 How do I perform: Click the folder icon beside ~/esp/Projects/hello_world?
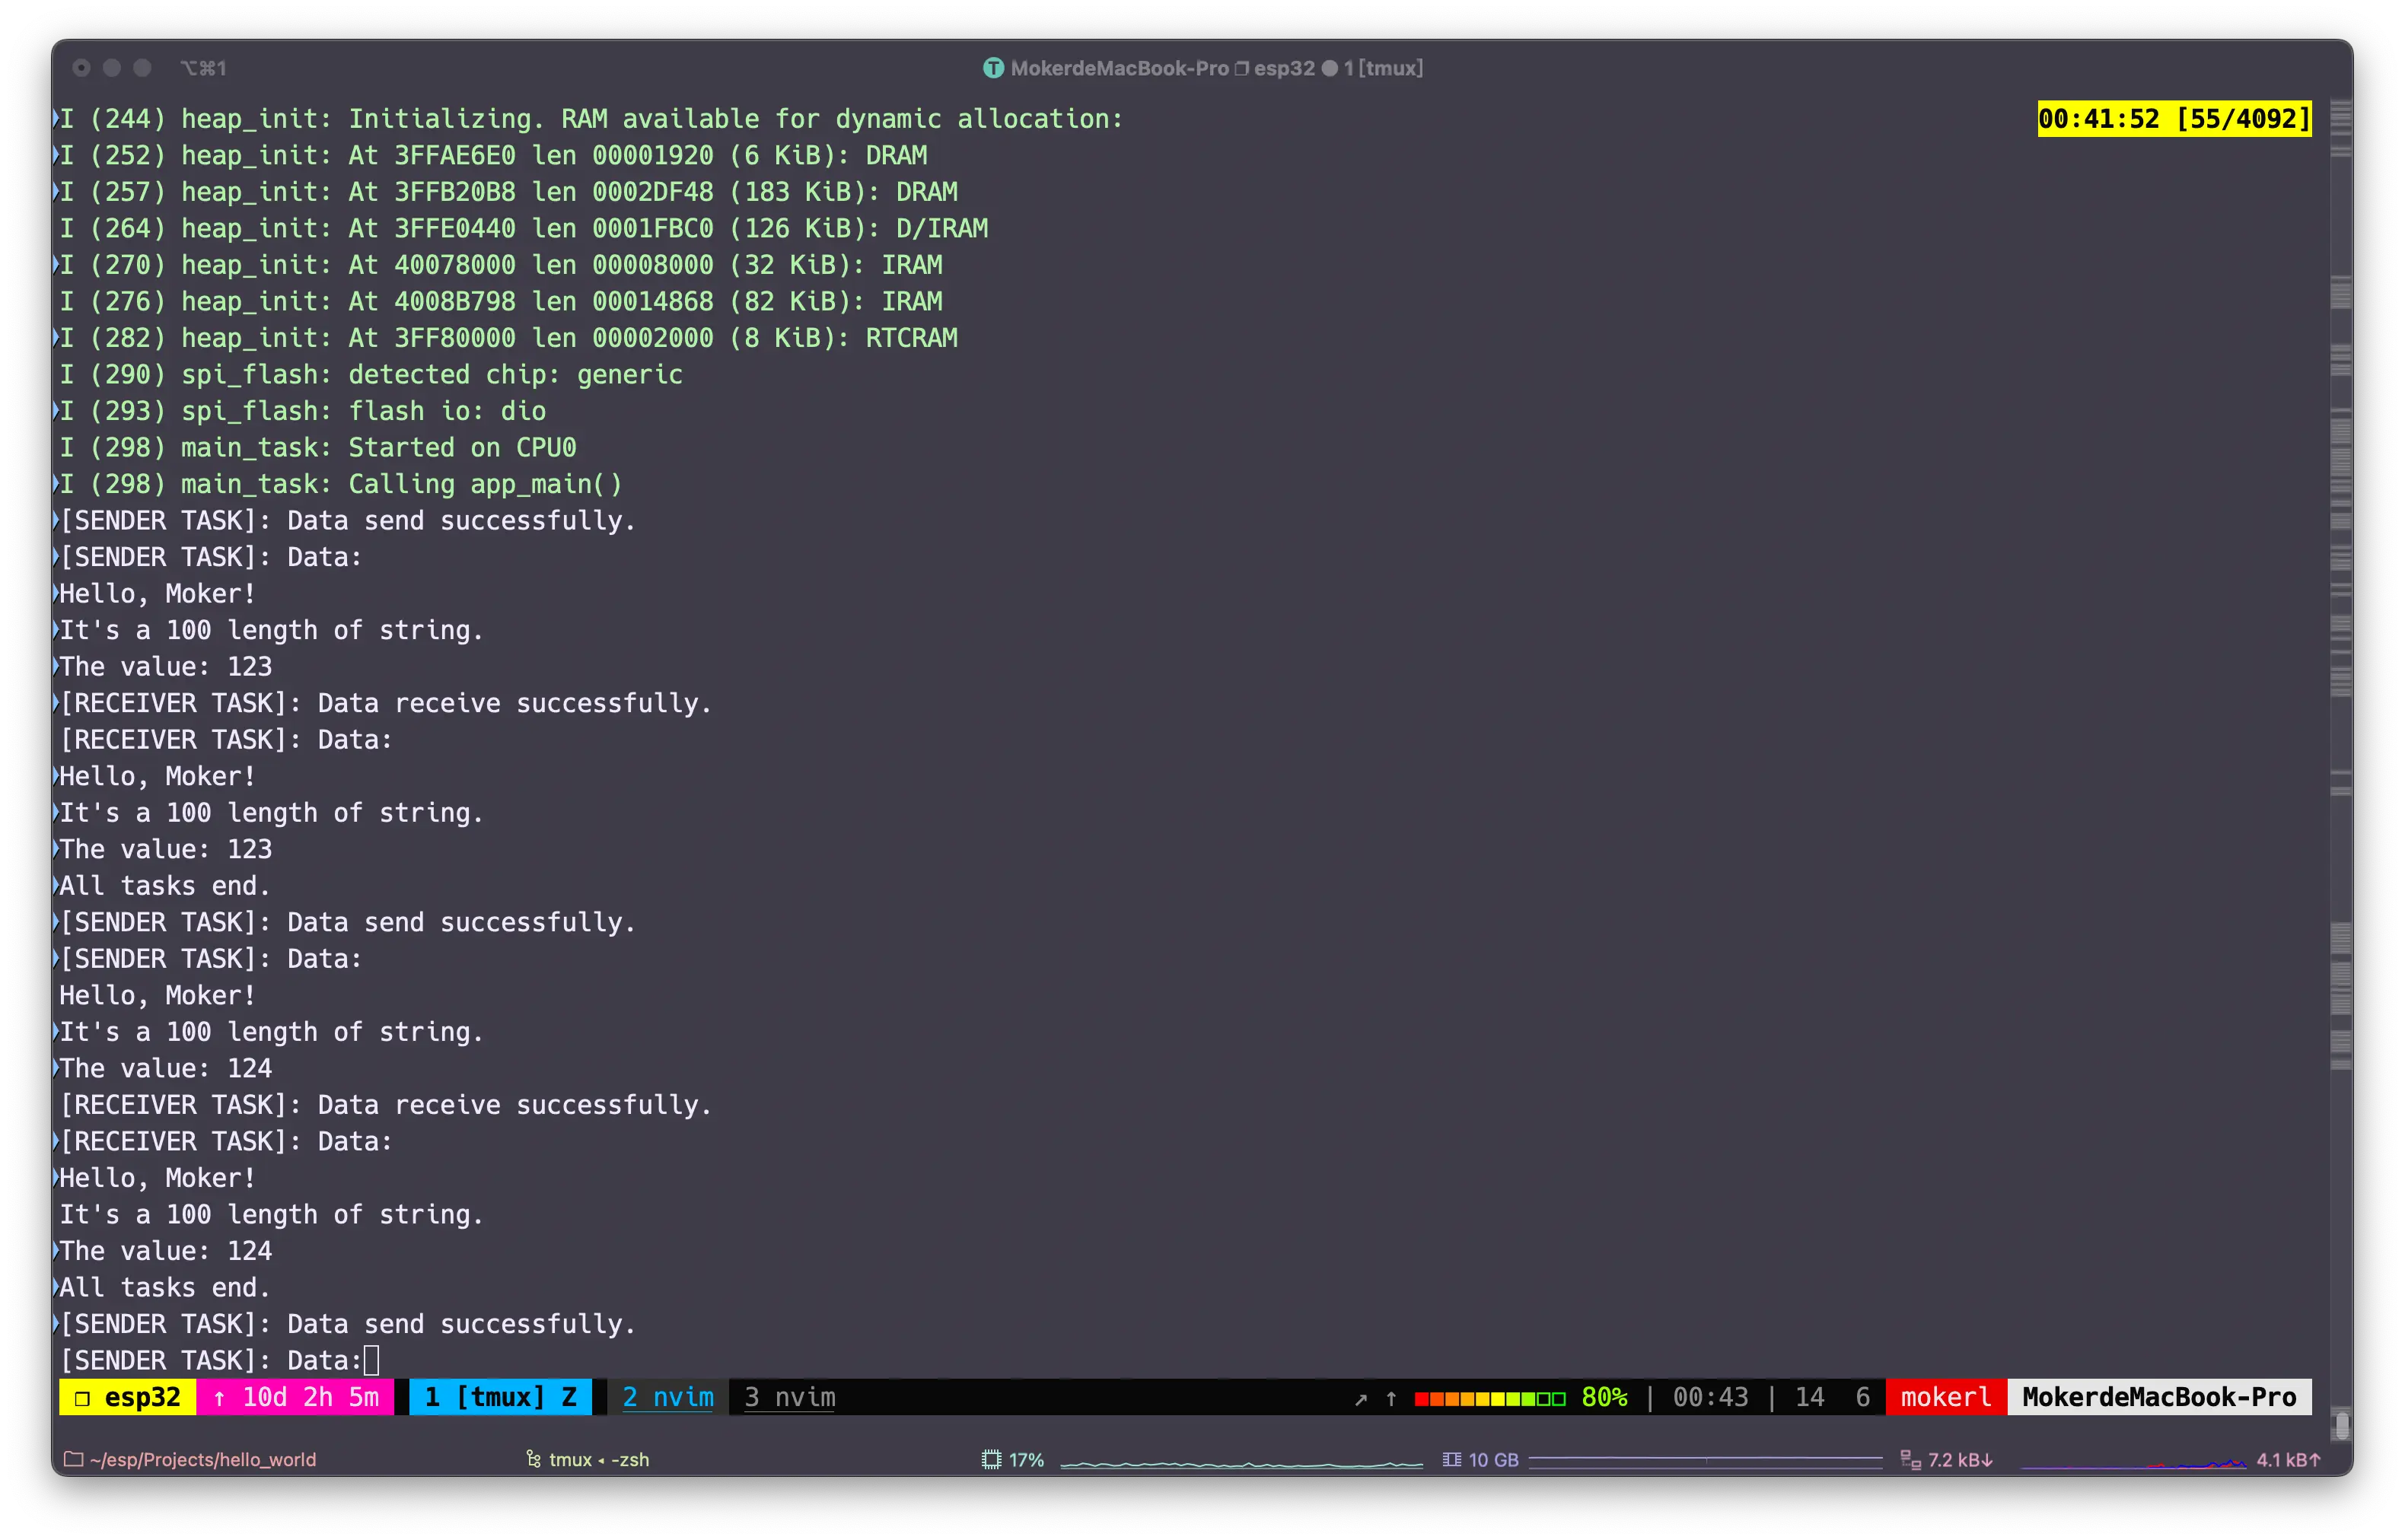coord(73,1459)
